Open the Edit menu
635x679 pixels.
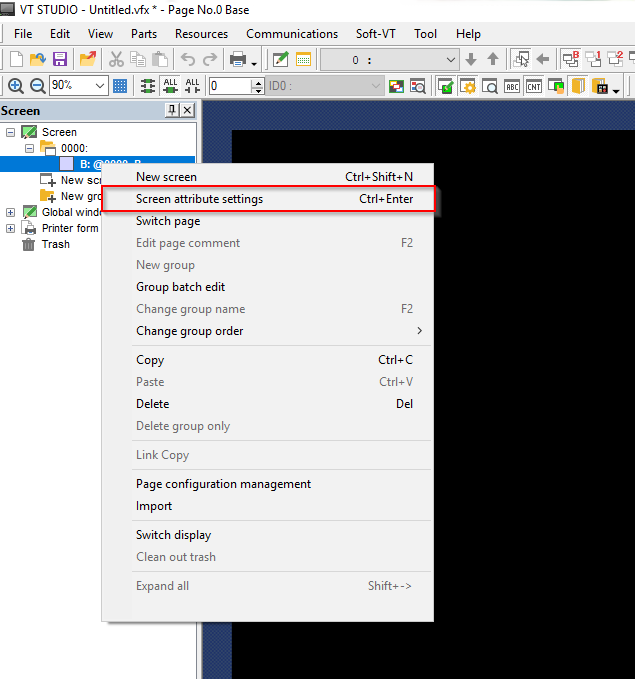[60, 34]
